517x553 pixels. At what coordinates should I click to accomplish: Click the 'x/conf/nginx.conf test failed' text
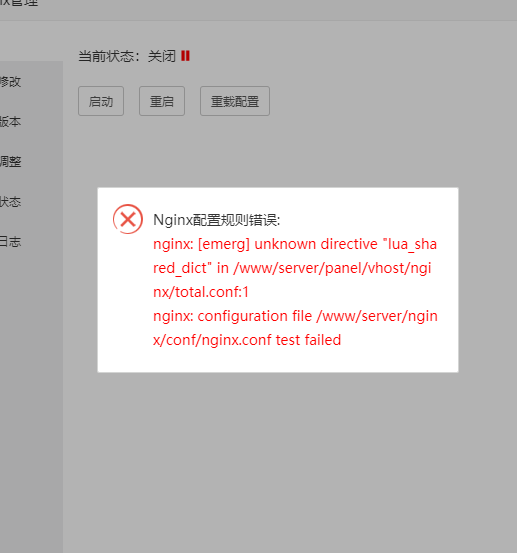click(x=247, y=340)
